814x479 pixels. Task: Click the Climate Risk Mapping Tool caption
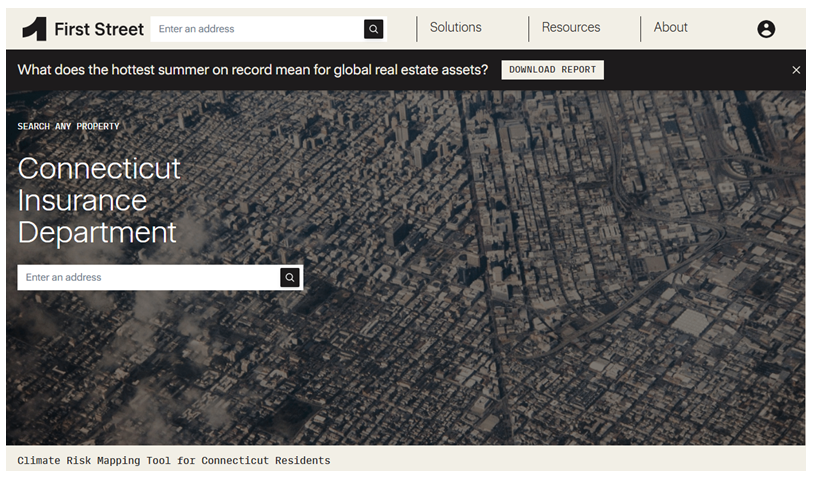tap(174, 461)
